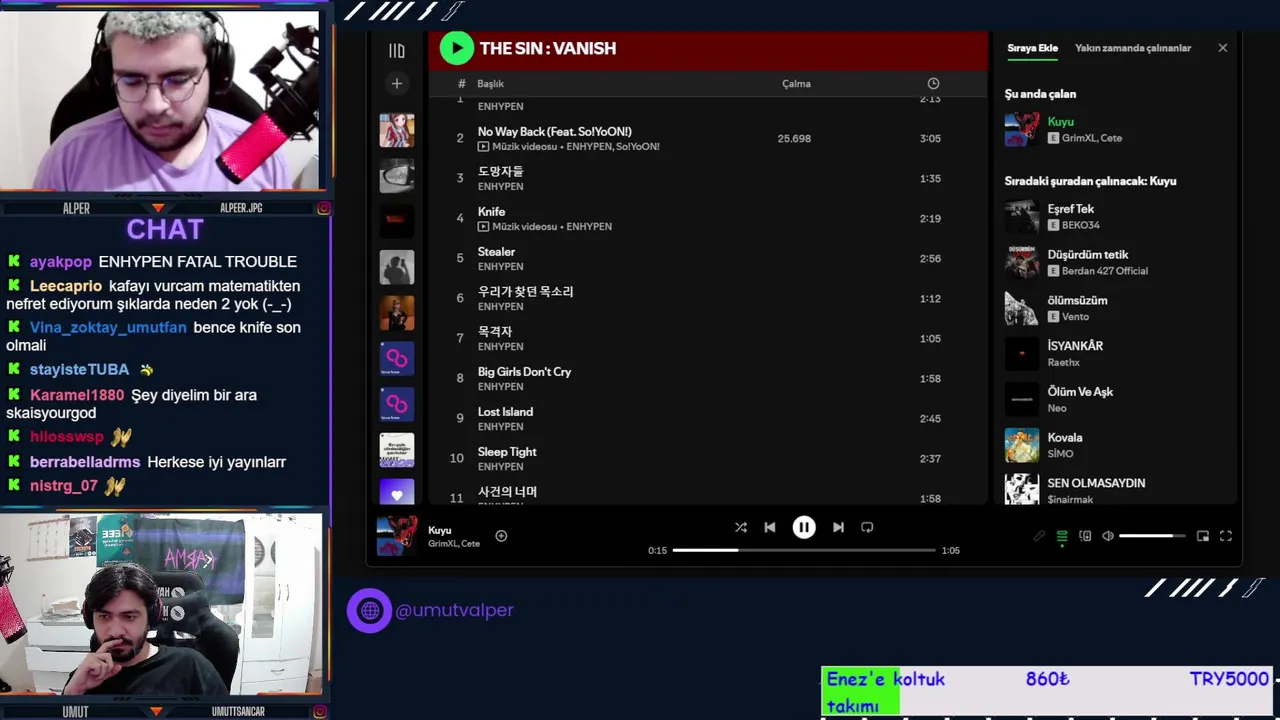Sort by duration clock icon header
The height and width of the screenshot is (720, 1280).
click(x=933, y=84)
